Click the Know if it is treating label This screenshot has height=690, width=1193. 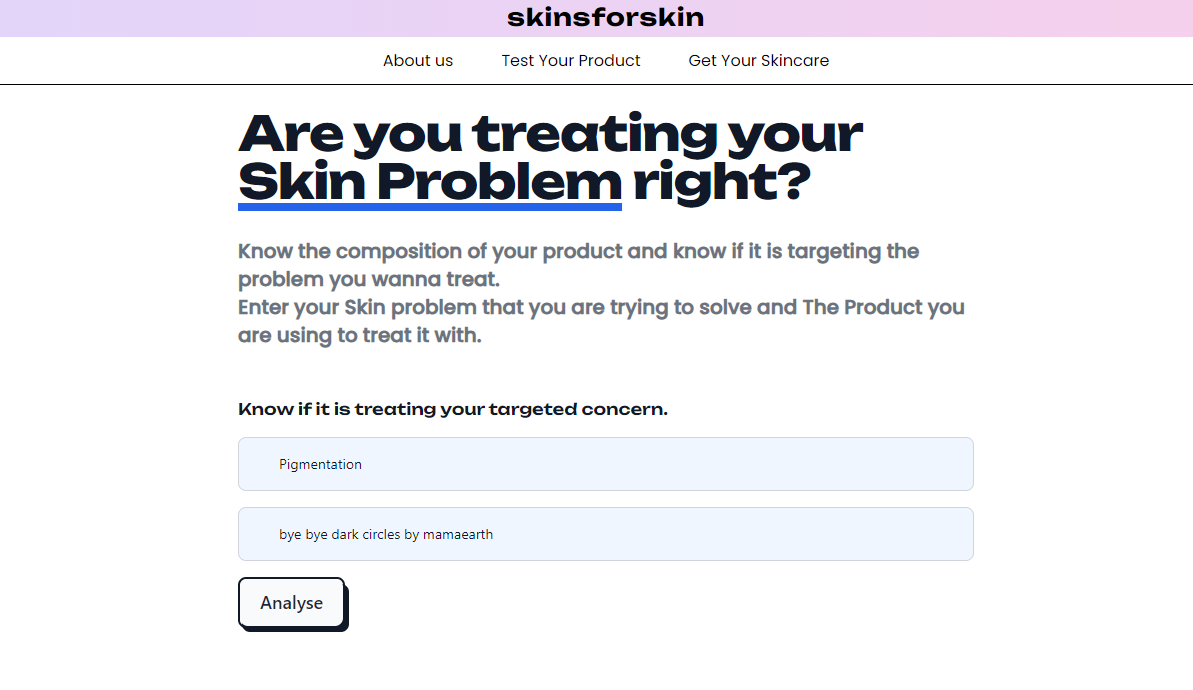pyautogui.click(x=453, y=409)
